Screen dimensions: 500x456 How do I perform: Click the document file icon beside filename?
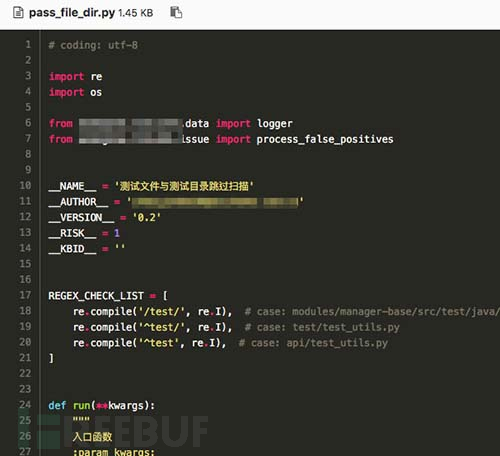click(18, 13)
